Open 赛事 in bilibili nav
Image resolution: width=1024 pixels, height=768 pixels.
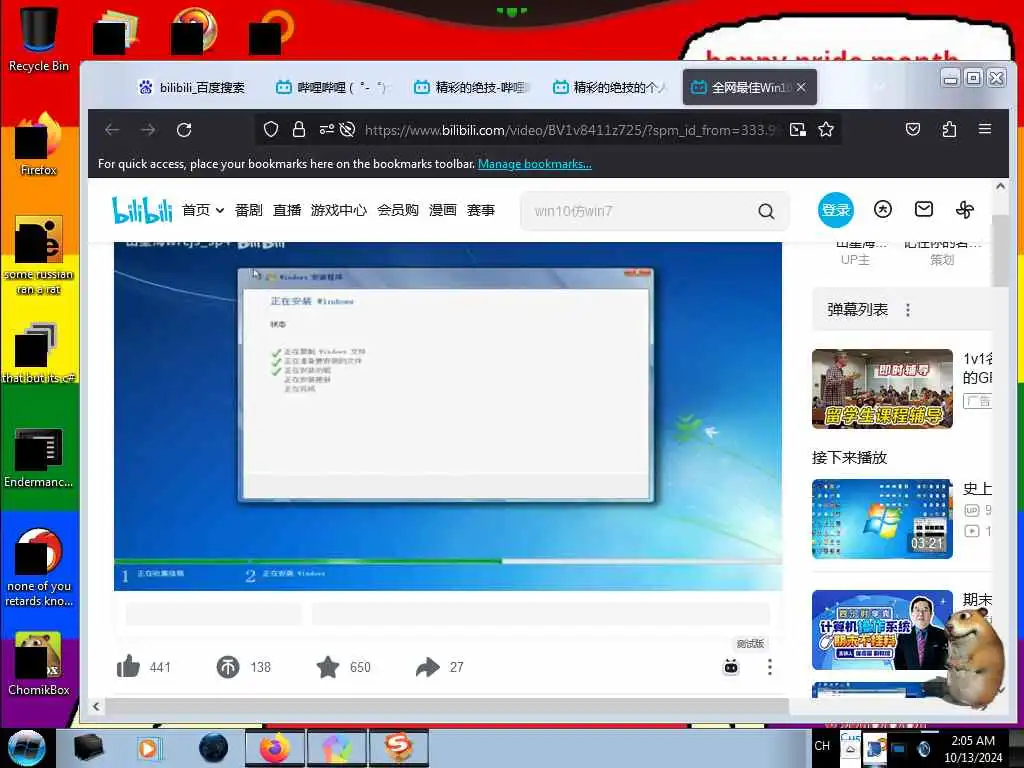(481, 210)
